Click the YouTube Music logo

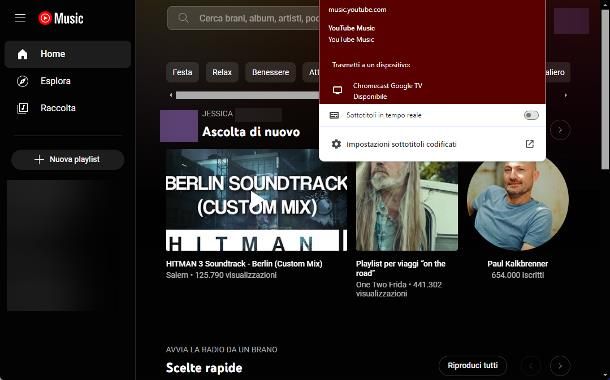click(x=61, y=18)
